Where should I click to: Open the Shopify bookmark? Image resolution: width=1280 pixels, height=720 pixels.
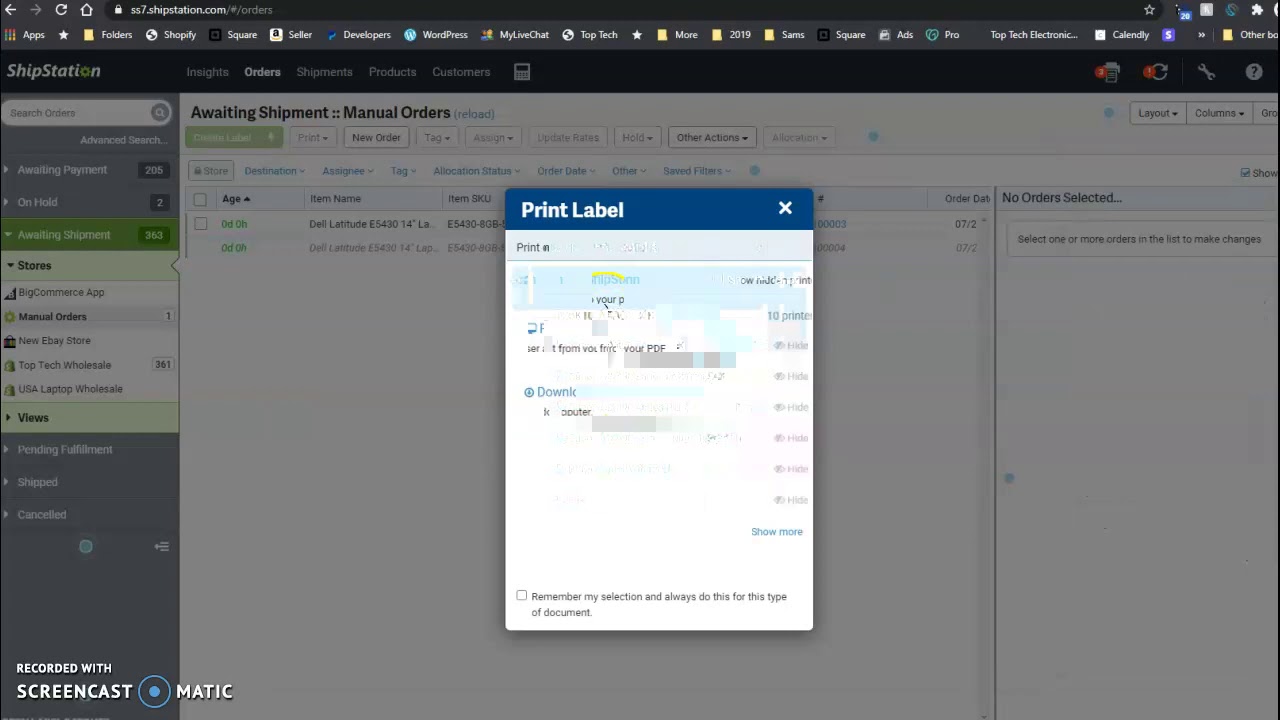click(171, 35)
